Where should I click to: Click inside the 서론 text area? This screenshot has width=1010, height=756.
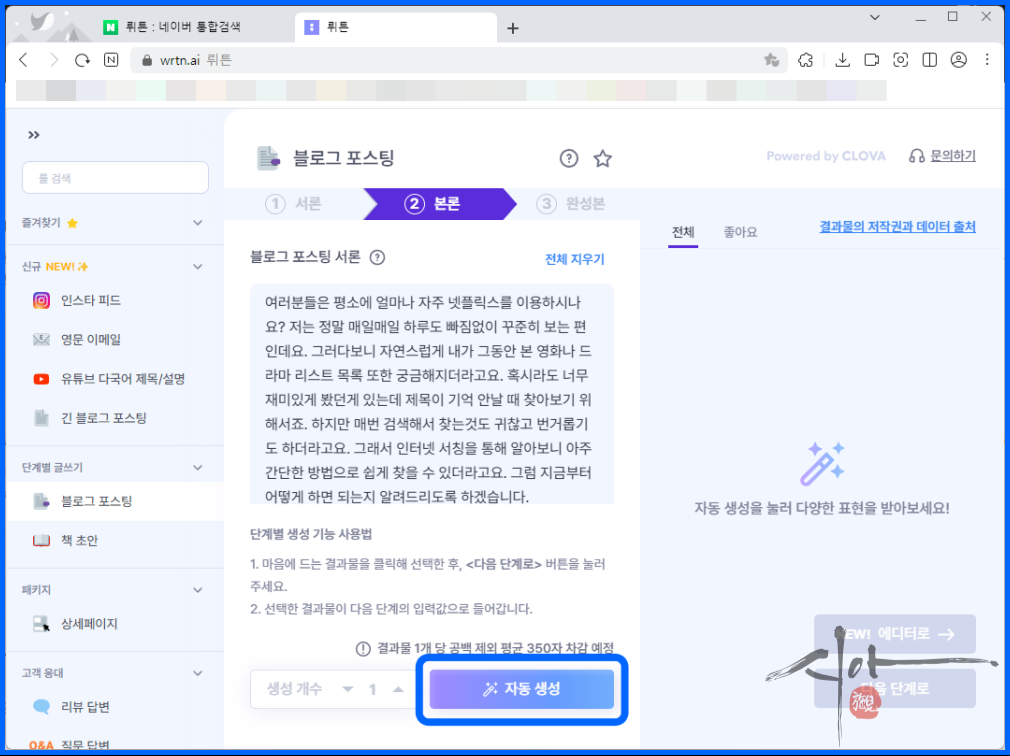432,393
